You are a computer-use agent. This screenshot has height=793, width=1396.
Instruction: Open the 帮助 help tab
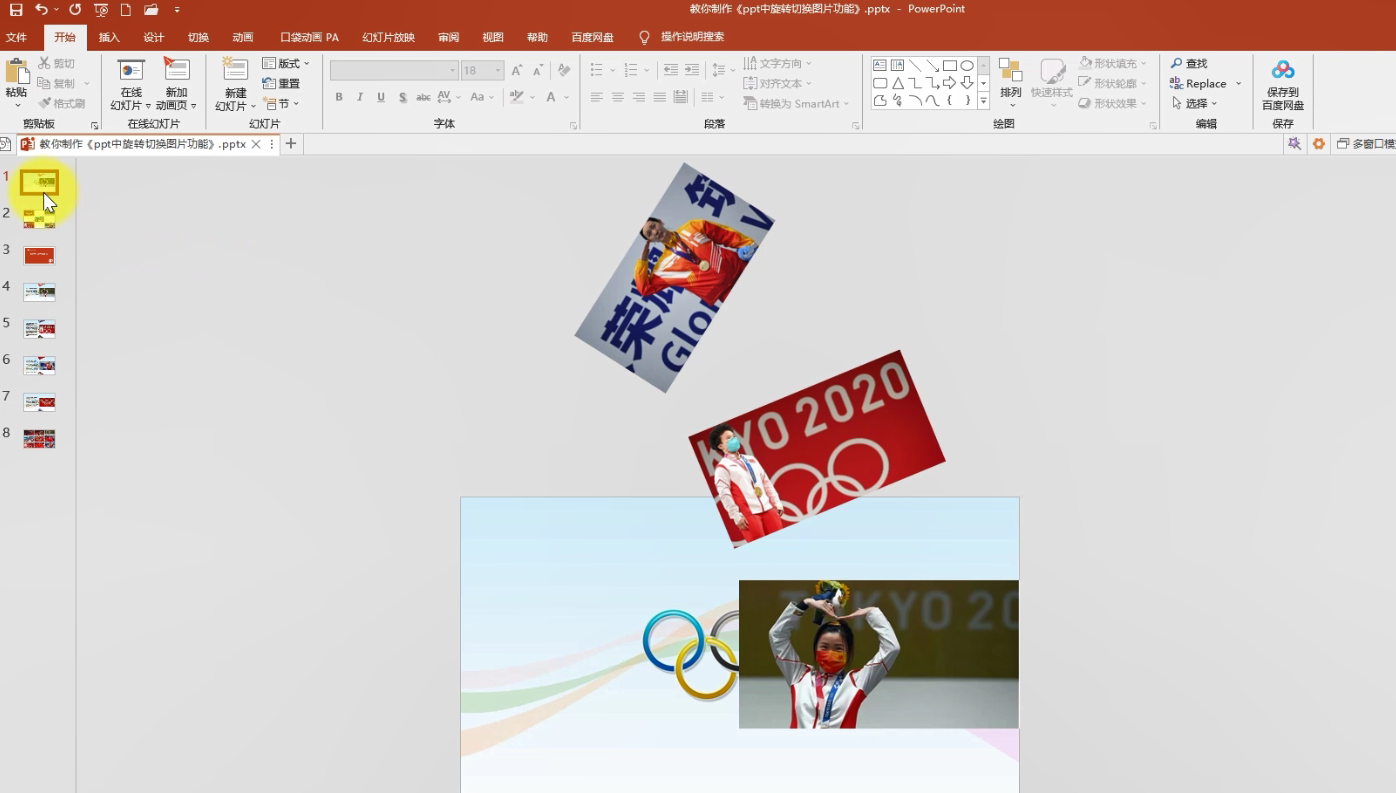coord(537,37)
